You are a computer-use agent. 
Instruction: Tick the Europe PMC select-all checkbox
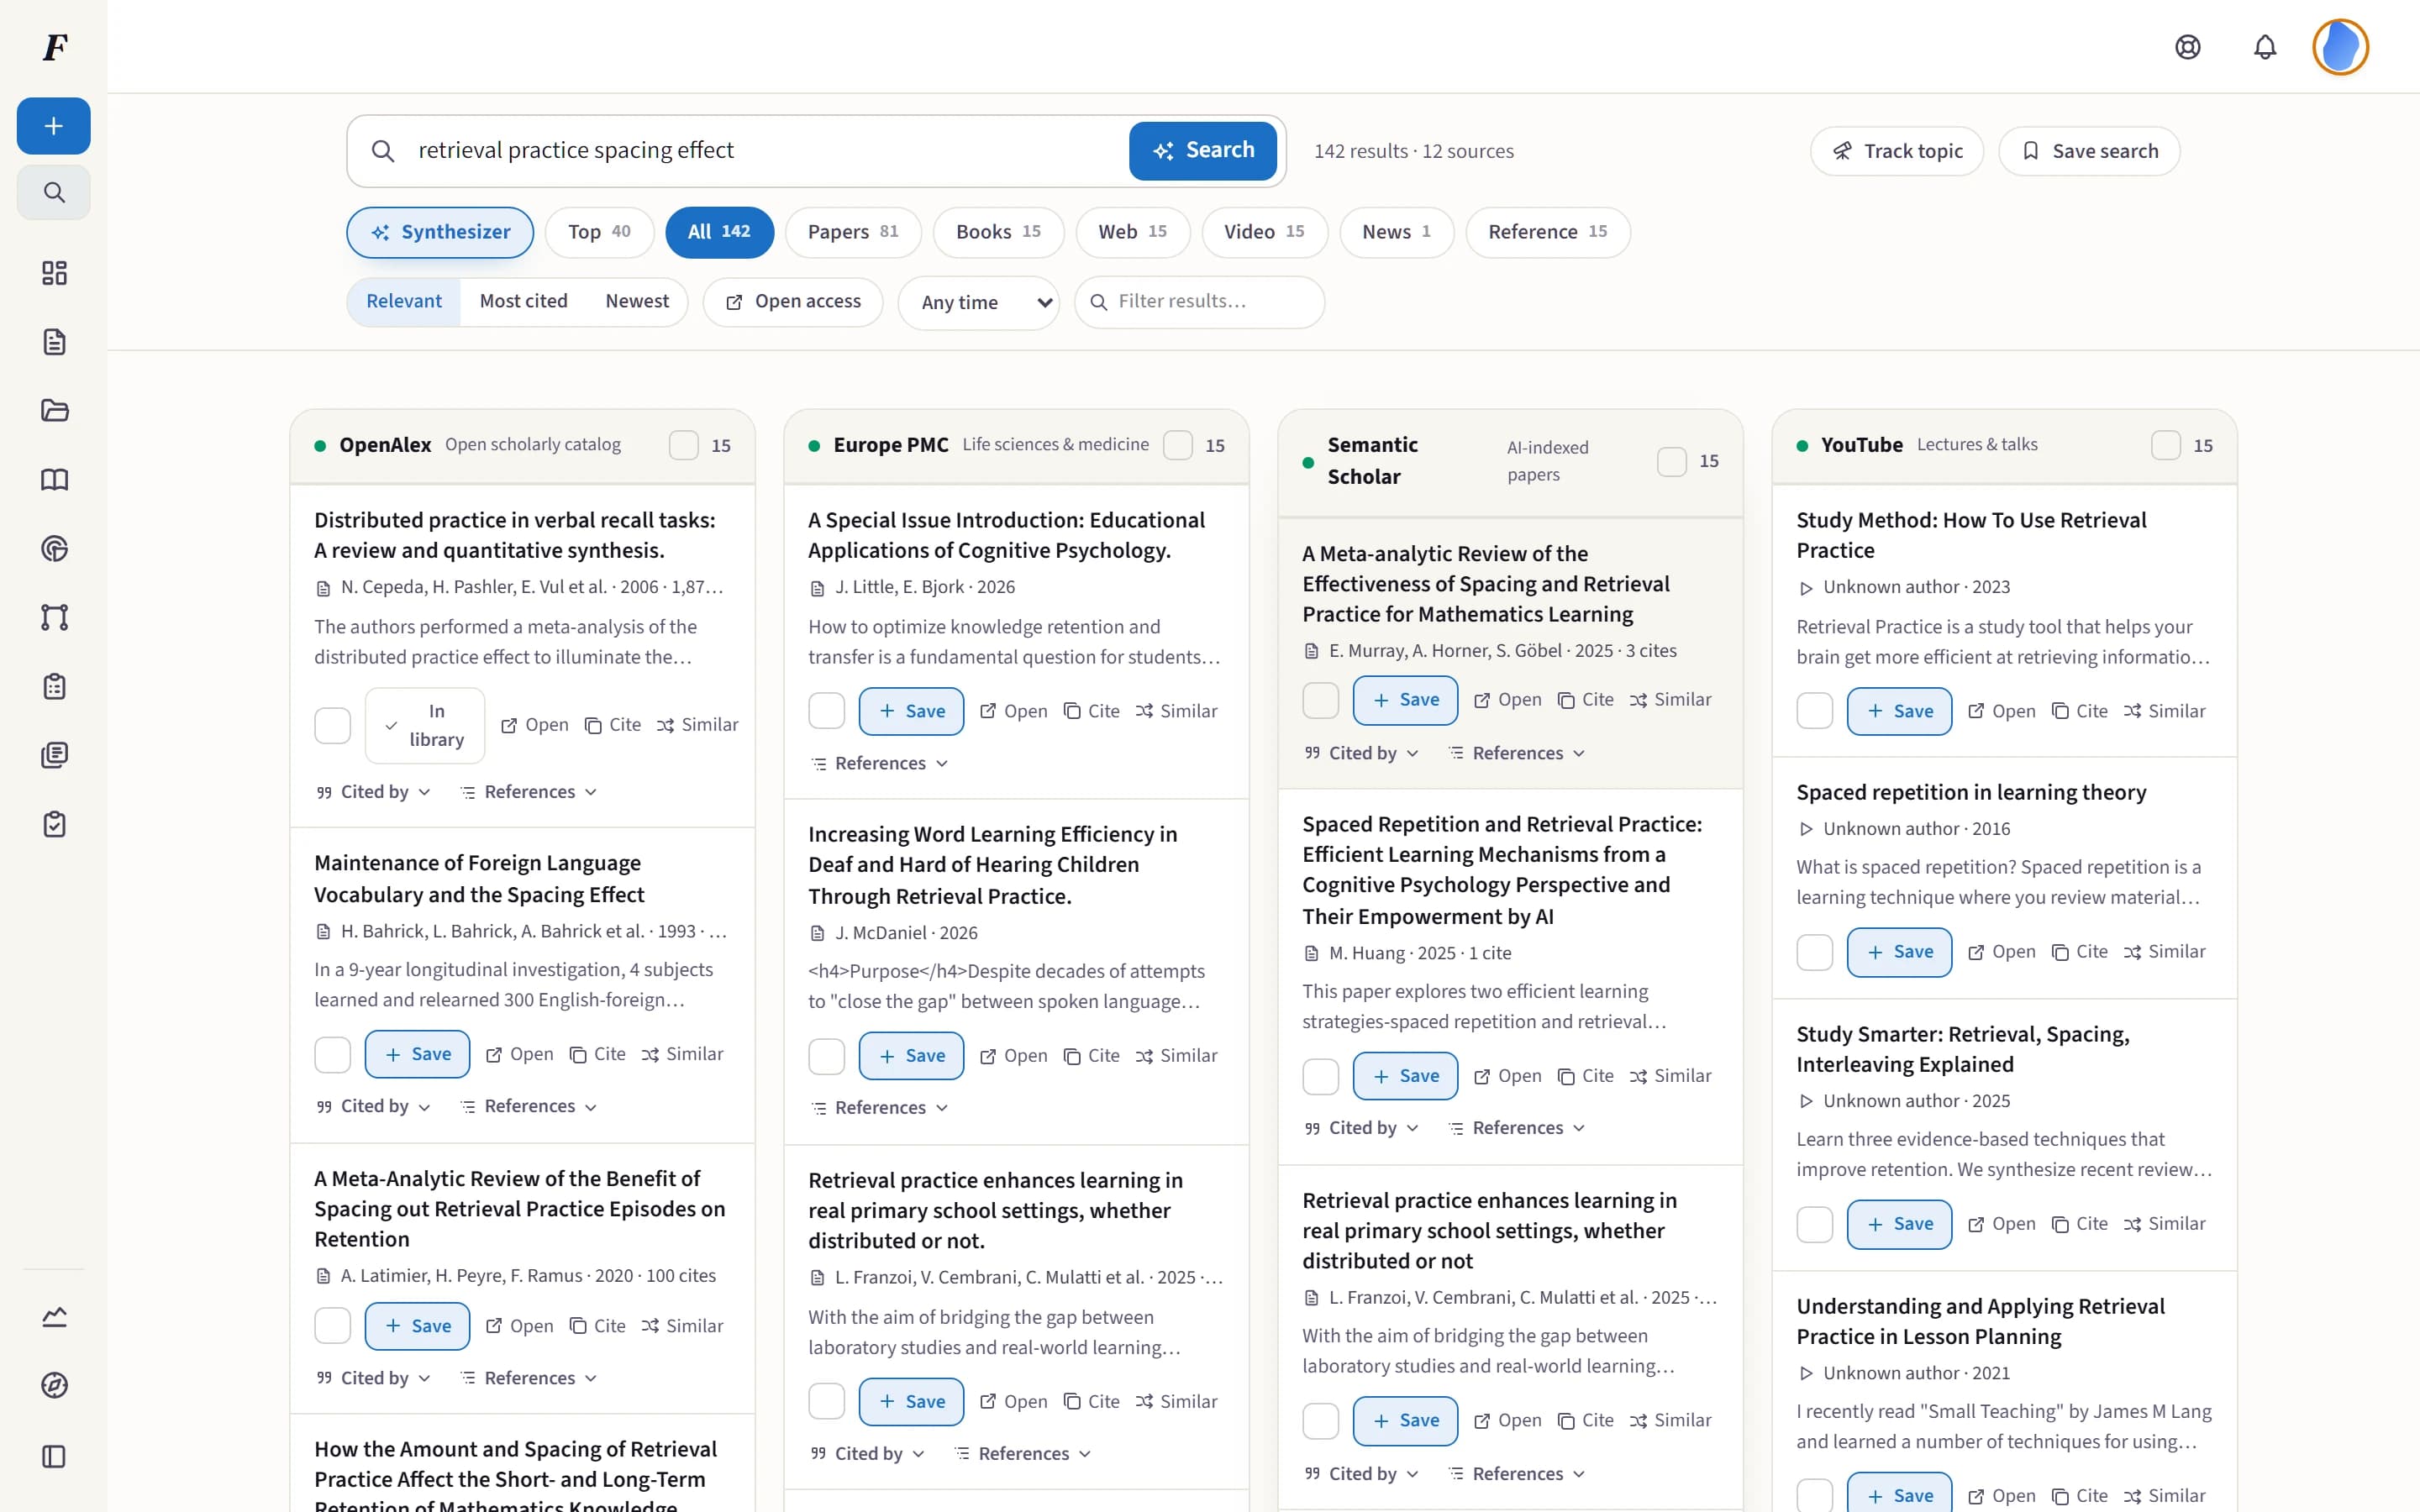pos(1178,446)
